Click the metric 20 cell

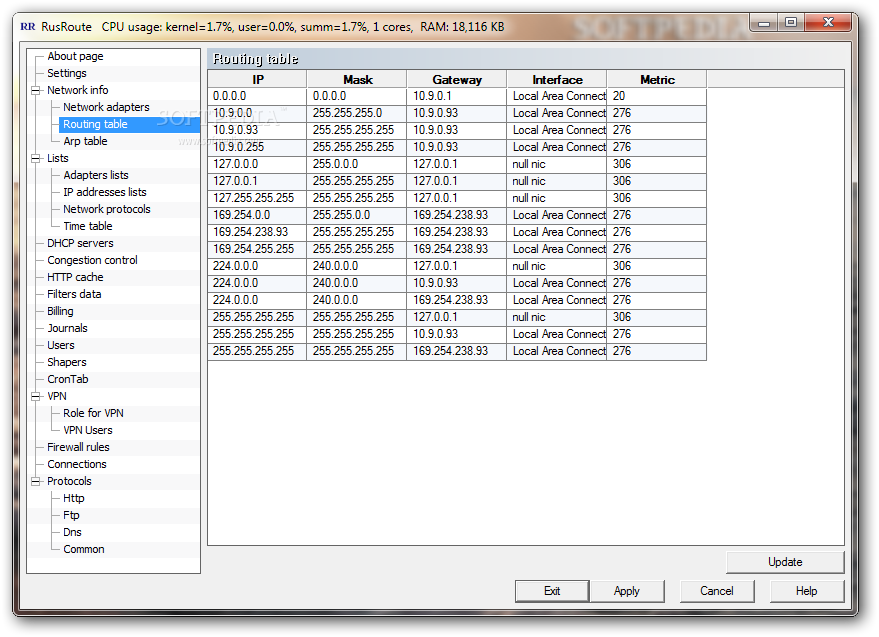[x=657, y=96]
